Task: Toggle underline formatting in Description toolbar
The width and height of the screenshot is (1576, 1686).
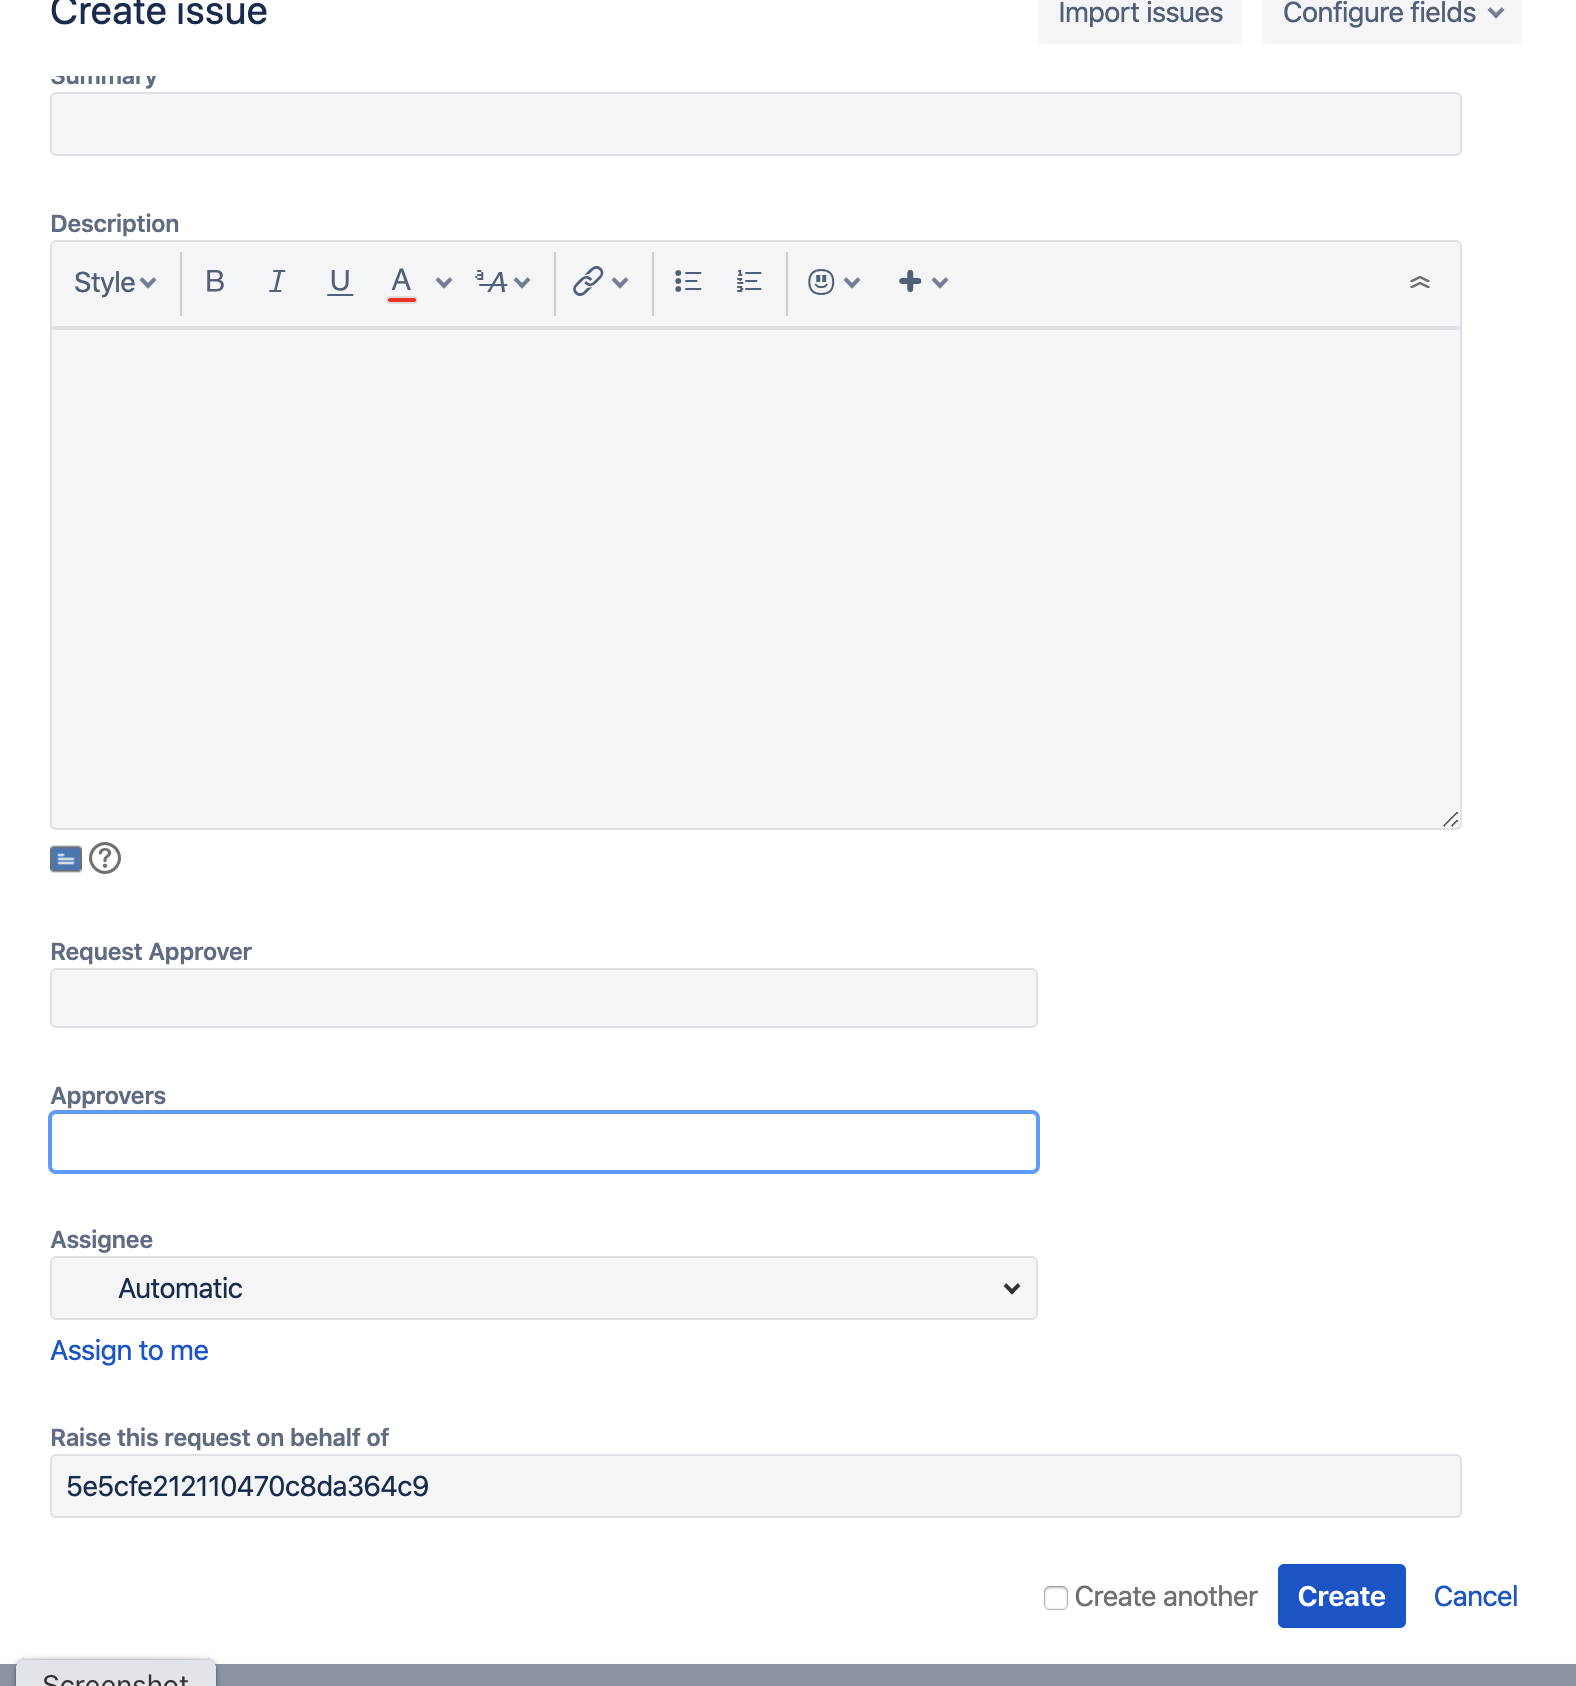Action: (340, 283)
